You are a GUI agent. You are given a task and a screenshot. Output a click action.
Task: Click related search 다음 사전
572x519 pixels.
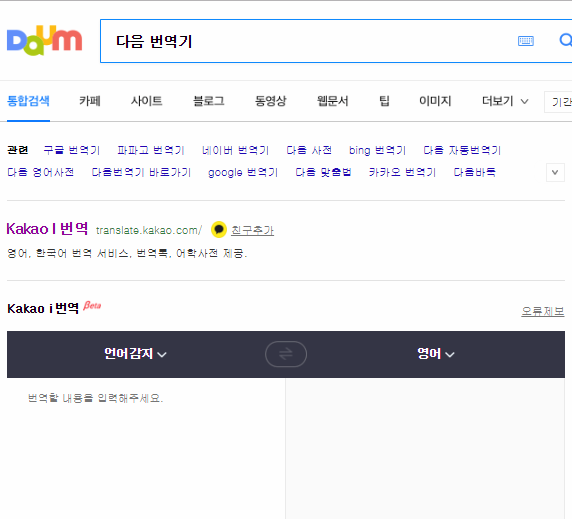[x=309, y=150]
